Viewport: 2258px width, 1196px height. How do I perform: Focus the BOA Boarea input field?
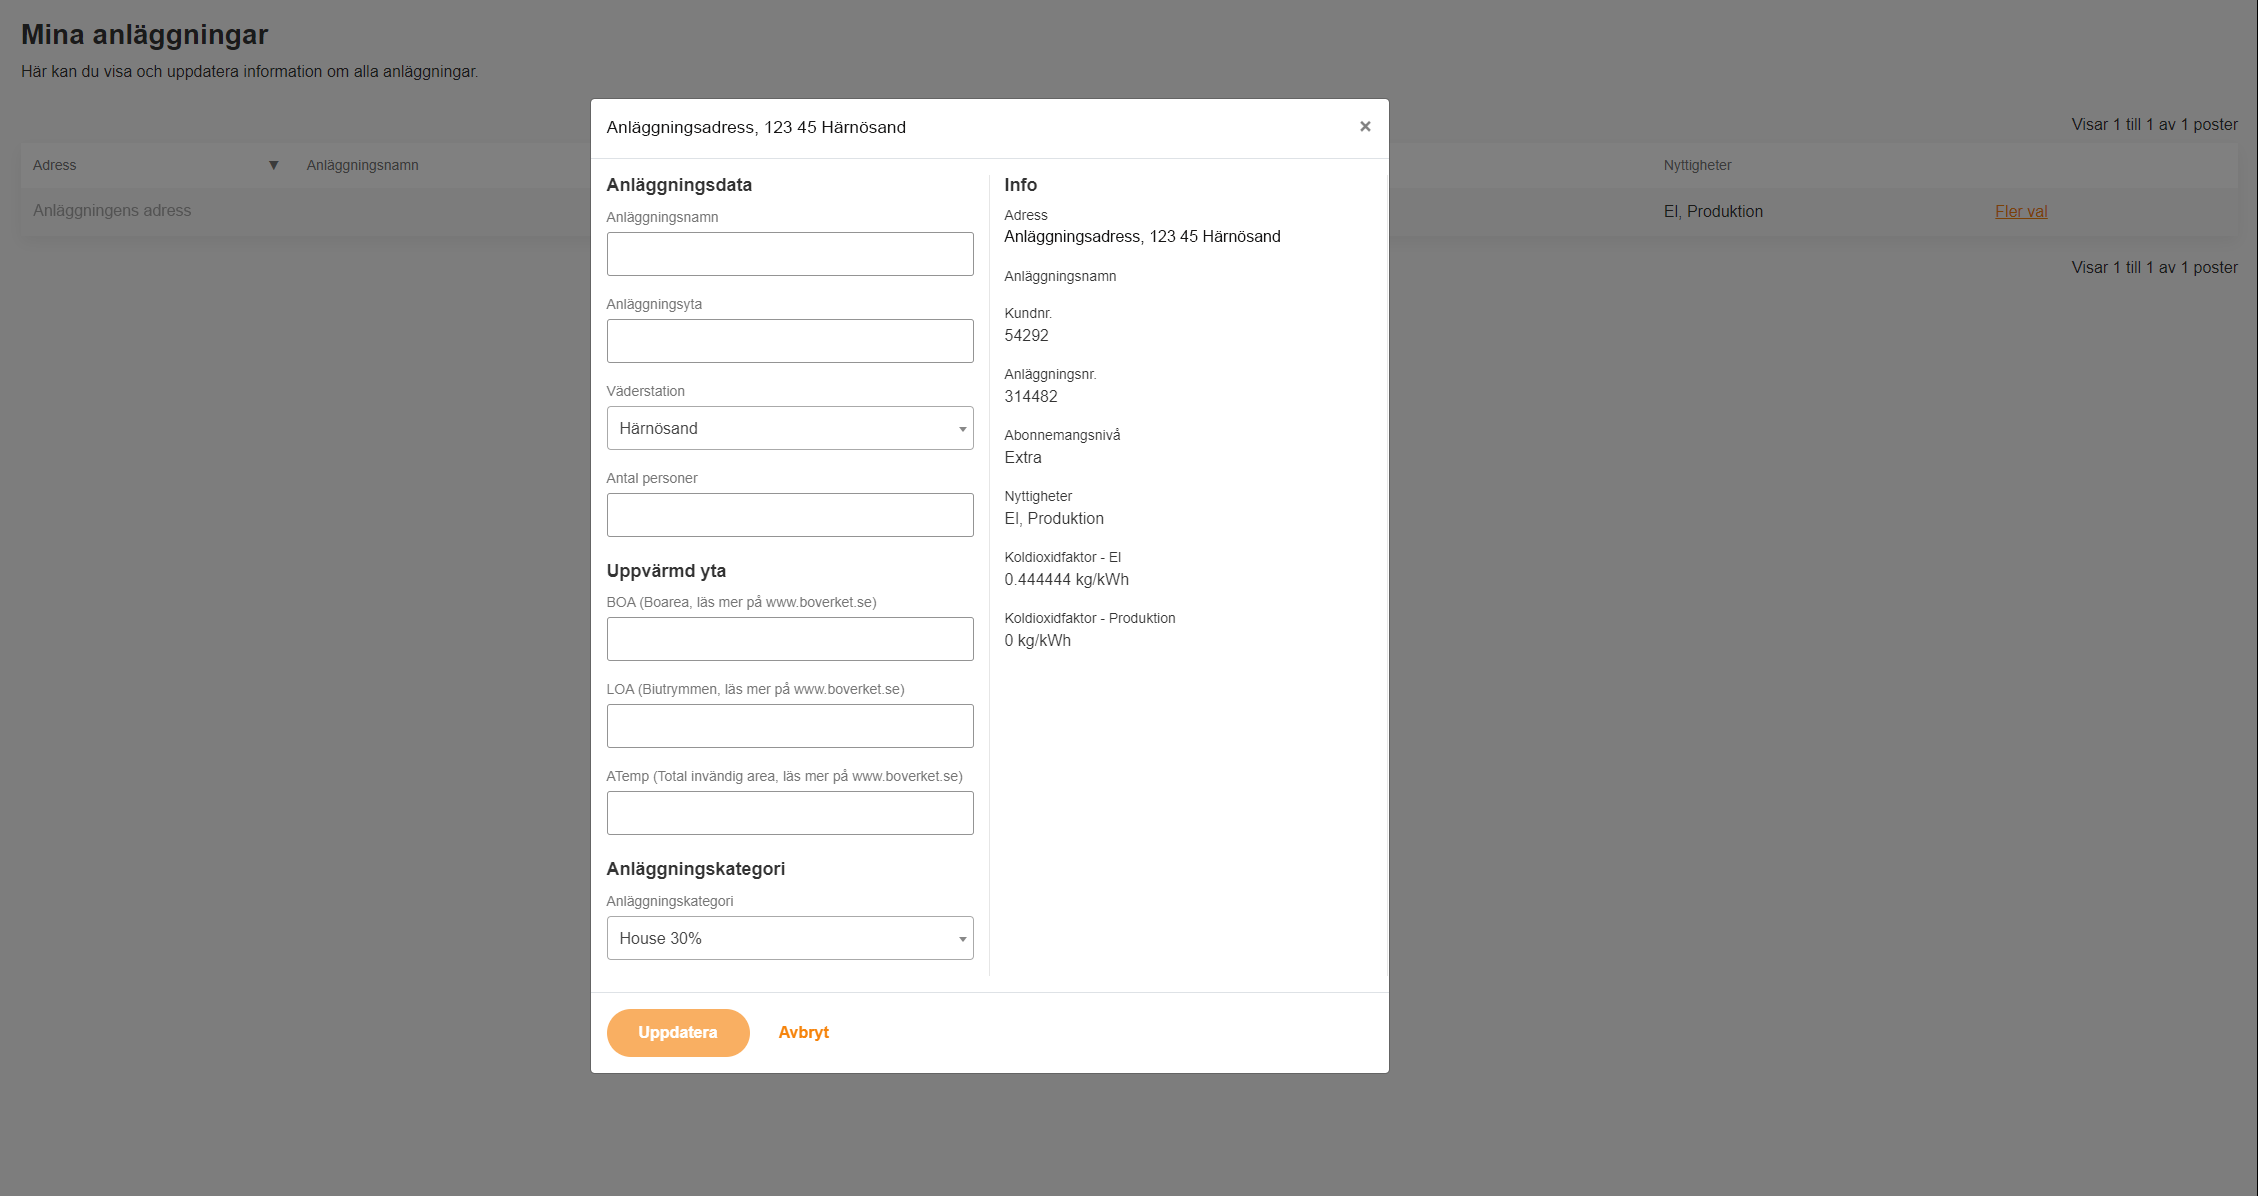pos(789,639)
